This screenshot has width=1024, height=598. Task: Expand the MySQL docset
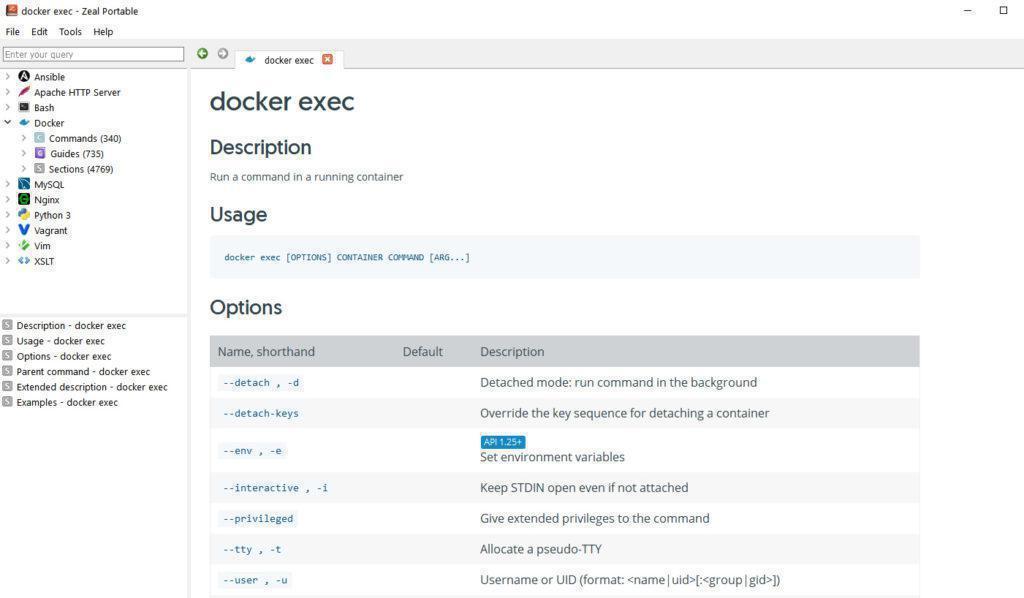click(x=7, y=184)
